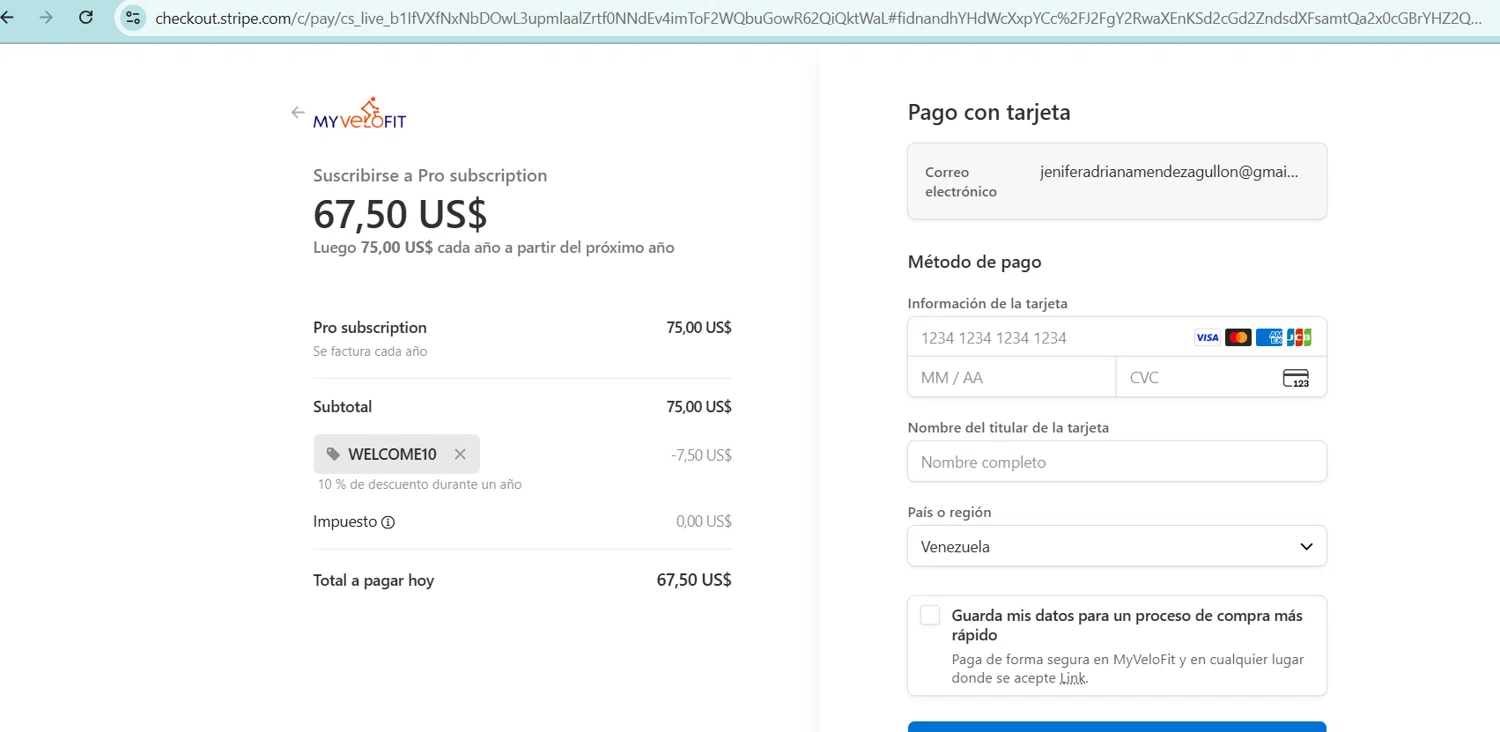Focus the CVC input field
This screenshot has width=1500, height=732.
point(1221,378)
